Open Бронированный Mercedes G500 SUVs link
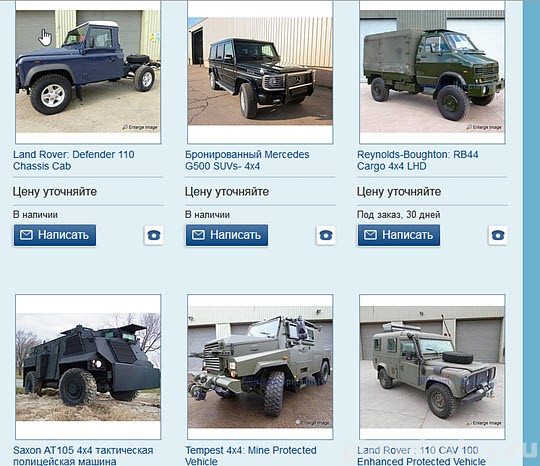The height and width of the screenshot is (466, 540). 247,160
